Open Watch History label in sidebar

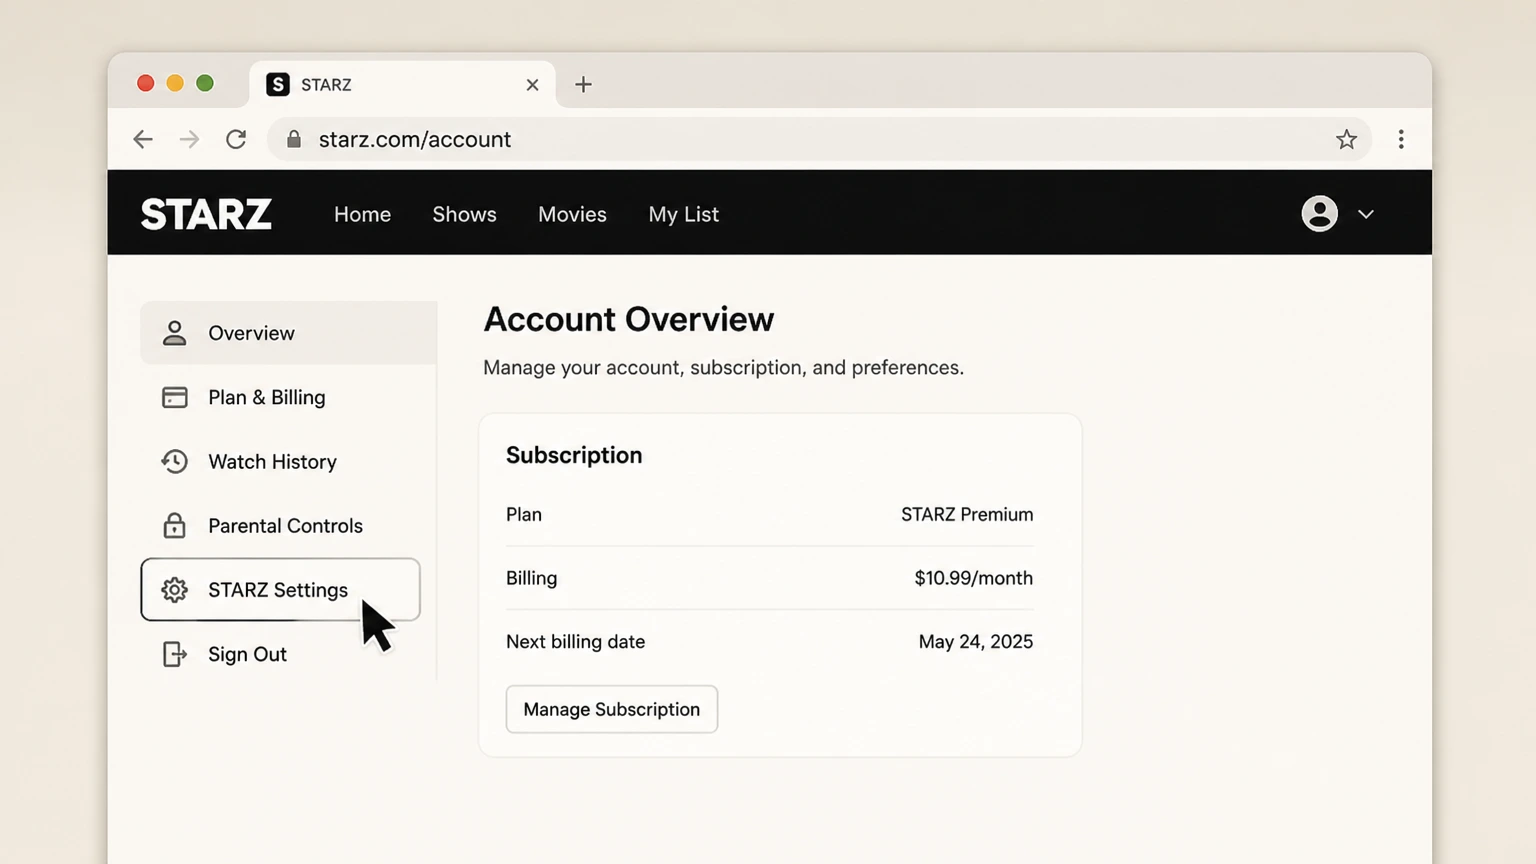click(x=272, y=462)
